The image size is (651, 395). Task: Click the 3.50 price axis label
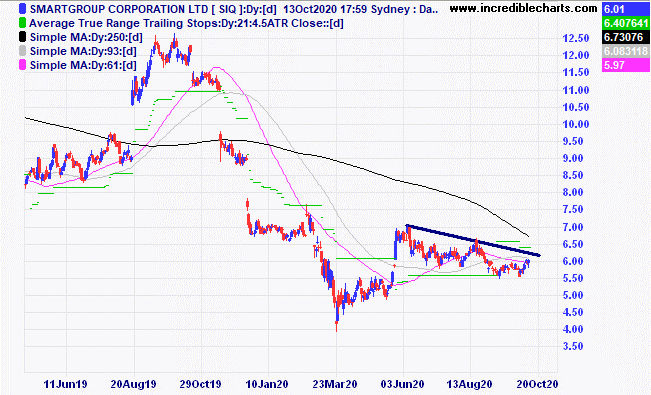[x=573, y=346]
